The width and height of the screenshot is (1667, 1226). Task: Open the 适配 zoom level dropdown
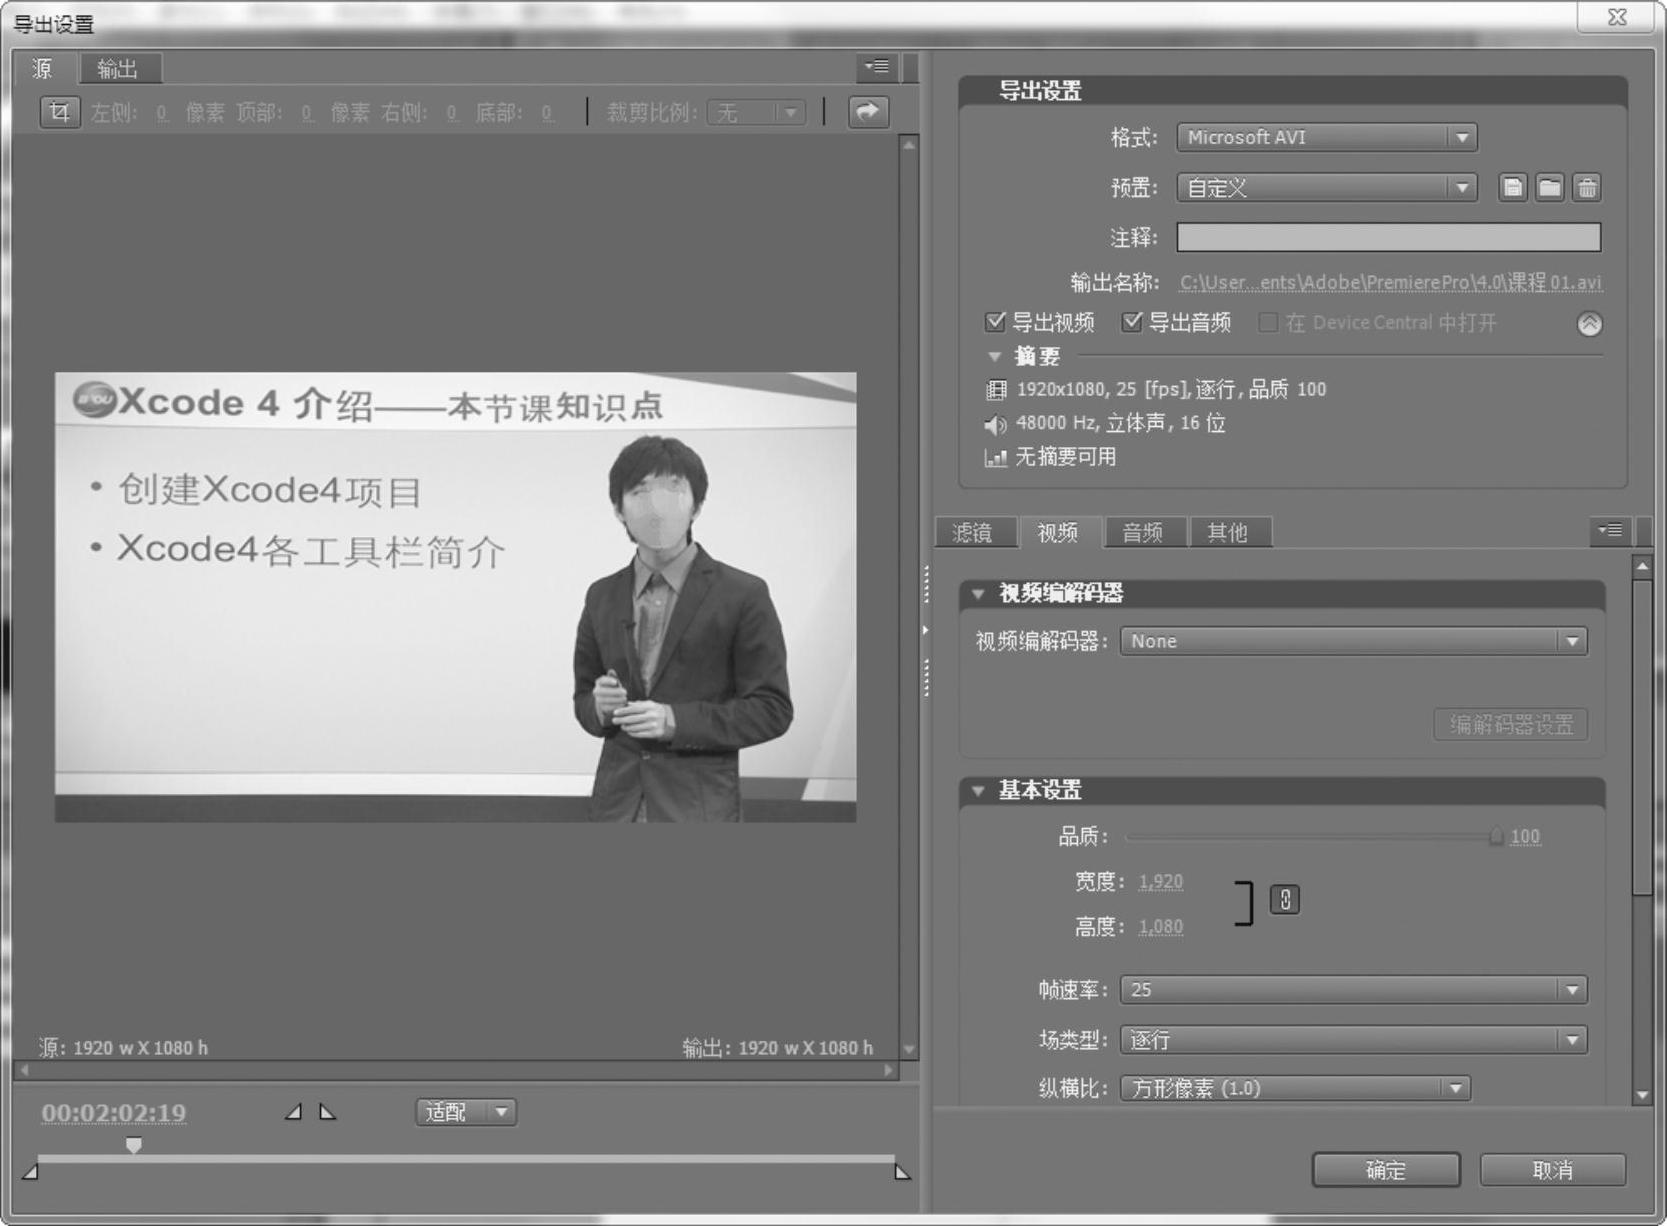pyautogui.click(x=466, y=1112)
